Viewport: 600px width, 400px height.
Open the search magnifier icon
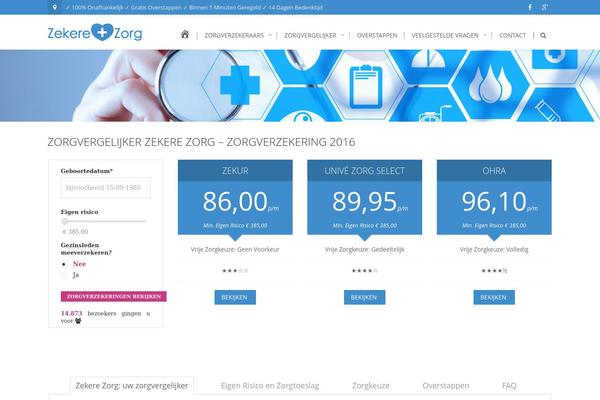click(x=543, y=36)
